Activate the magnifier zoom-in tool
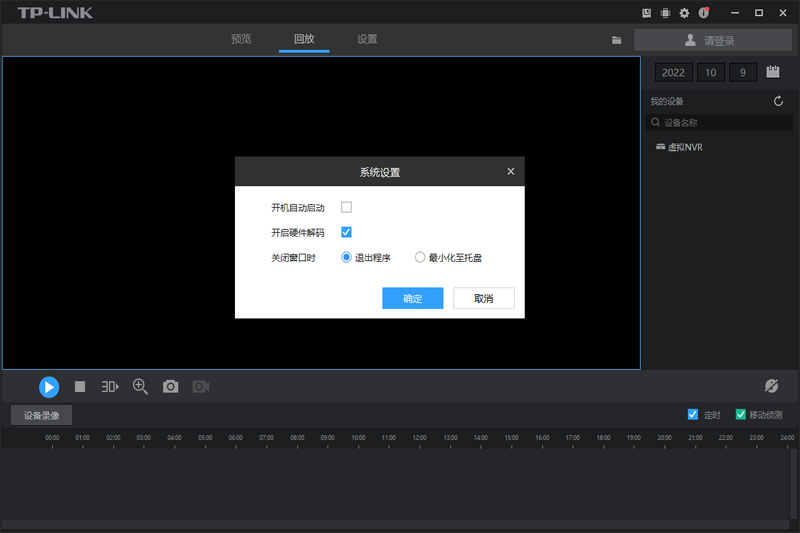 click(x=140, y=386)
